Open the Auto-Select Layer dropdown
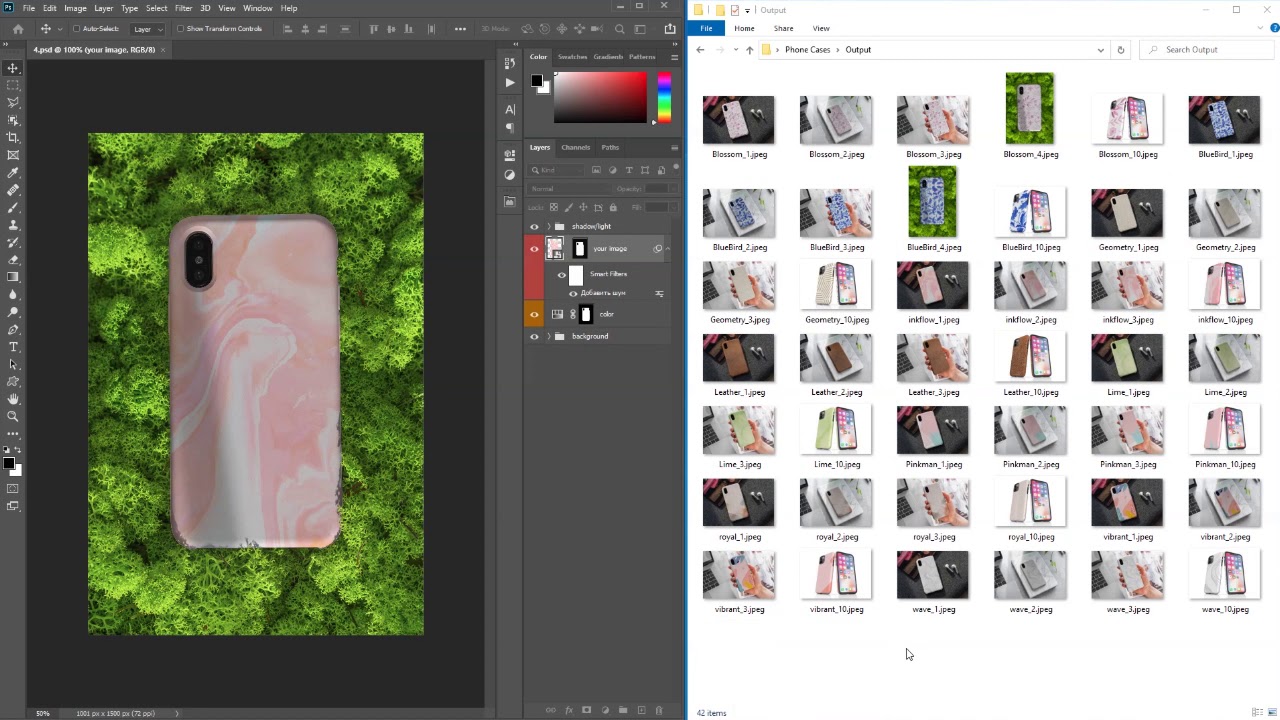The width and height of the screenshot is (1280, 720). pos(147,29)
